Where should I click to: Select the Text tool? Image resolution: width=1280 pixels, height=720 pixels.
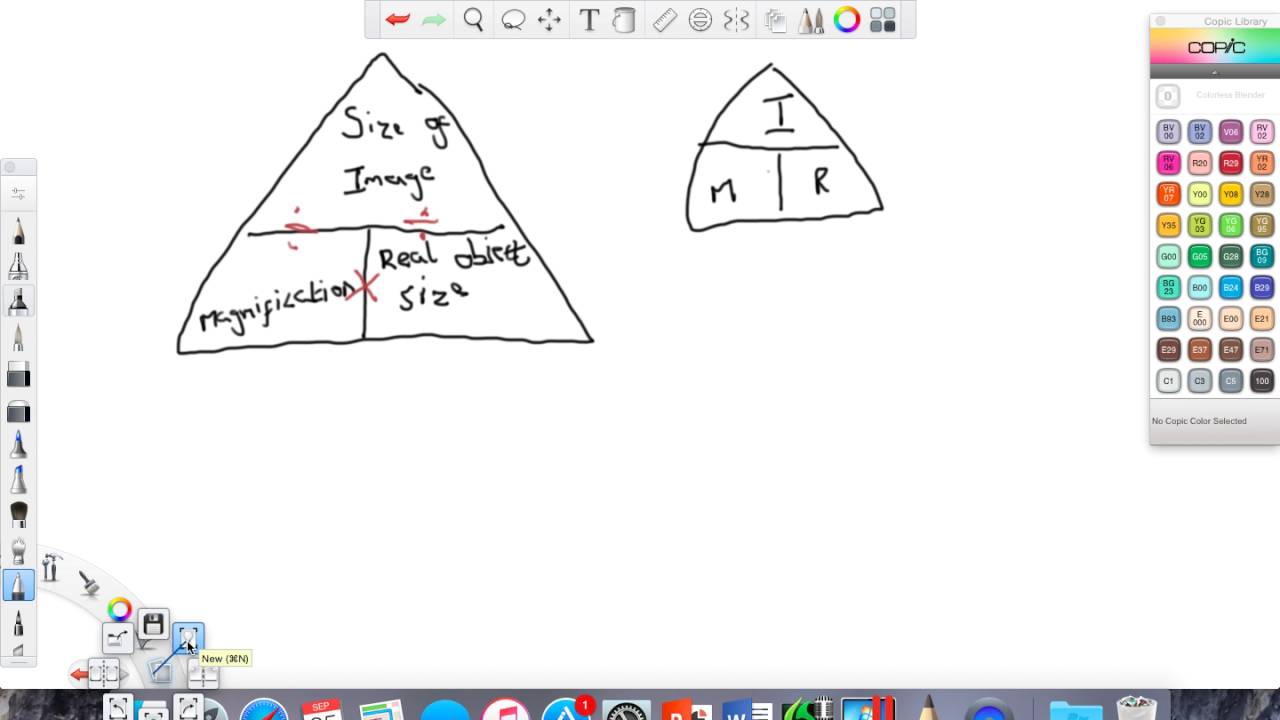589,20
